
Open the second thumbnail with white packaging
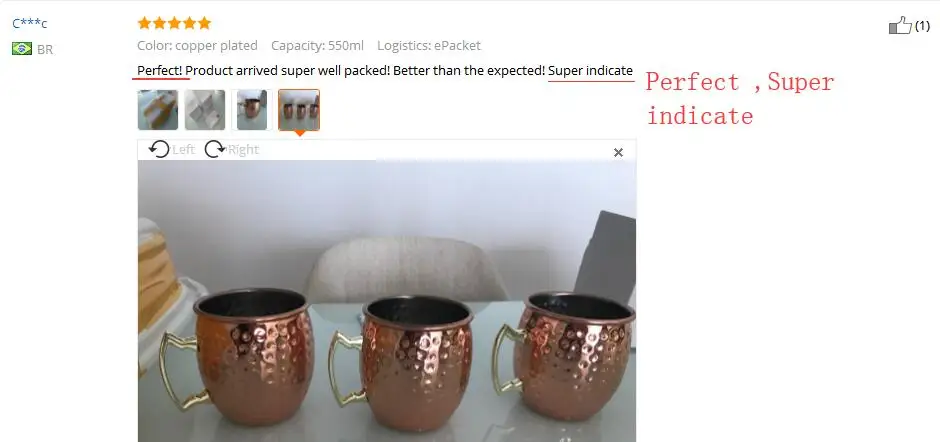tap(205, 110)
